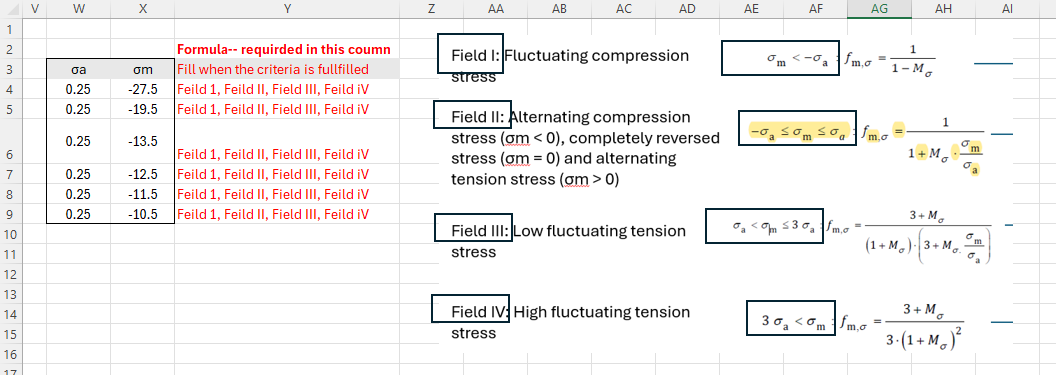Select 'Fill when the criteria is fullfilled' cell

(x=288, y=69)
